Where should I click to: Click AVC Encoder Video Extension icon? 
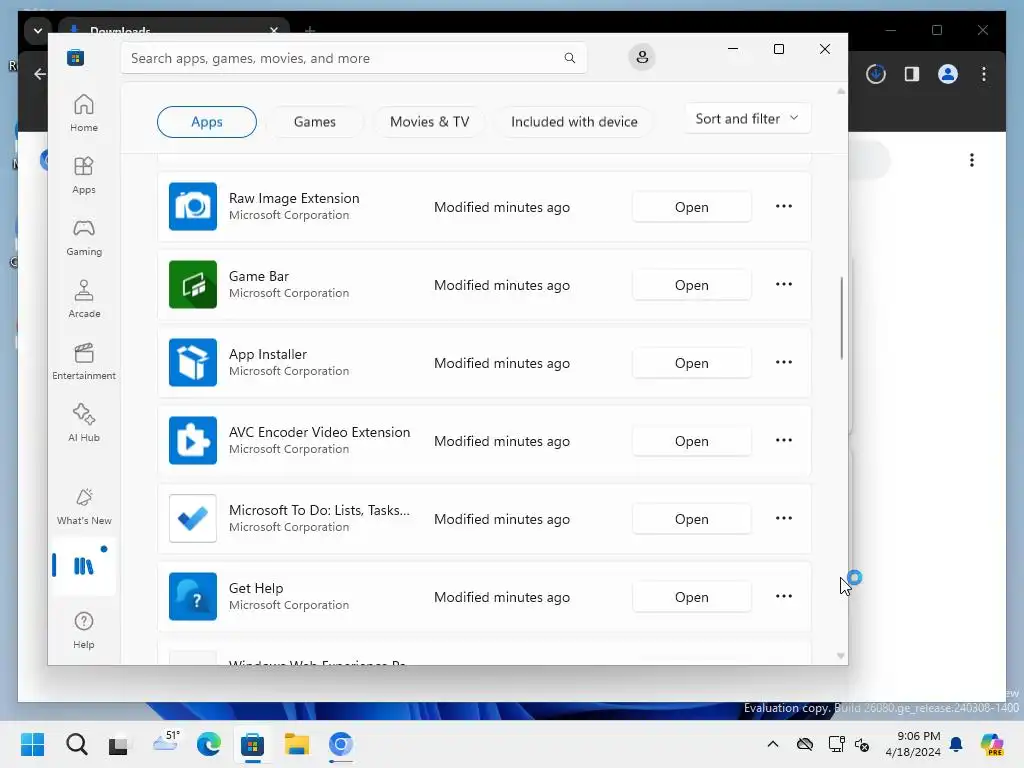coord(193,440)
